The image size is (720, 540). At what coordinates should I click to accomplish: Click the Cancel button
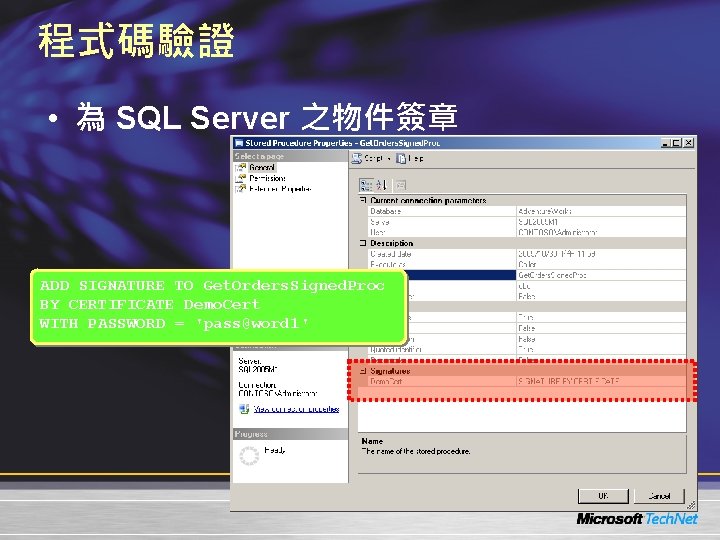659,496
